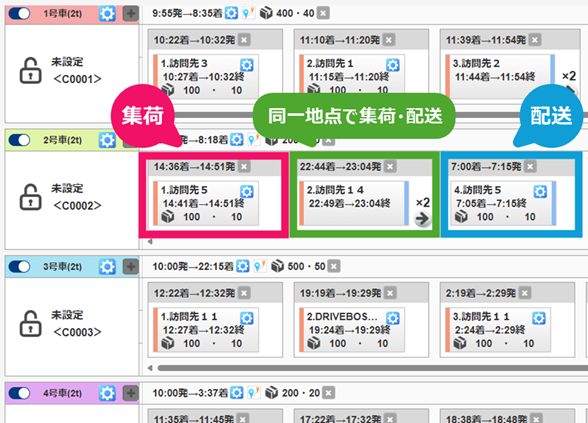Image resolution: width=588 pixels, height=423 pixels.
Task: Click lock icon next to C0003
Action: [x=30, y=323]
